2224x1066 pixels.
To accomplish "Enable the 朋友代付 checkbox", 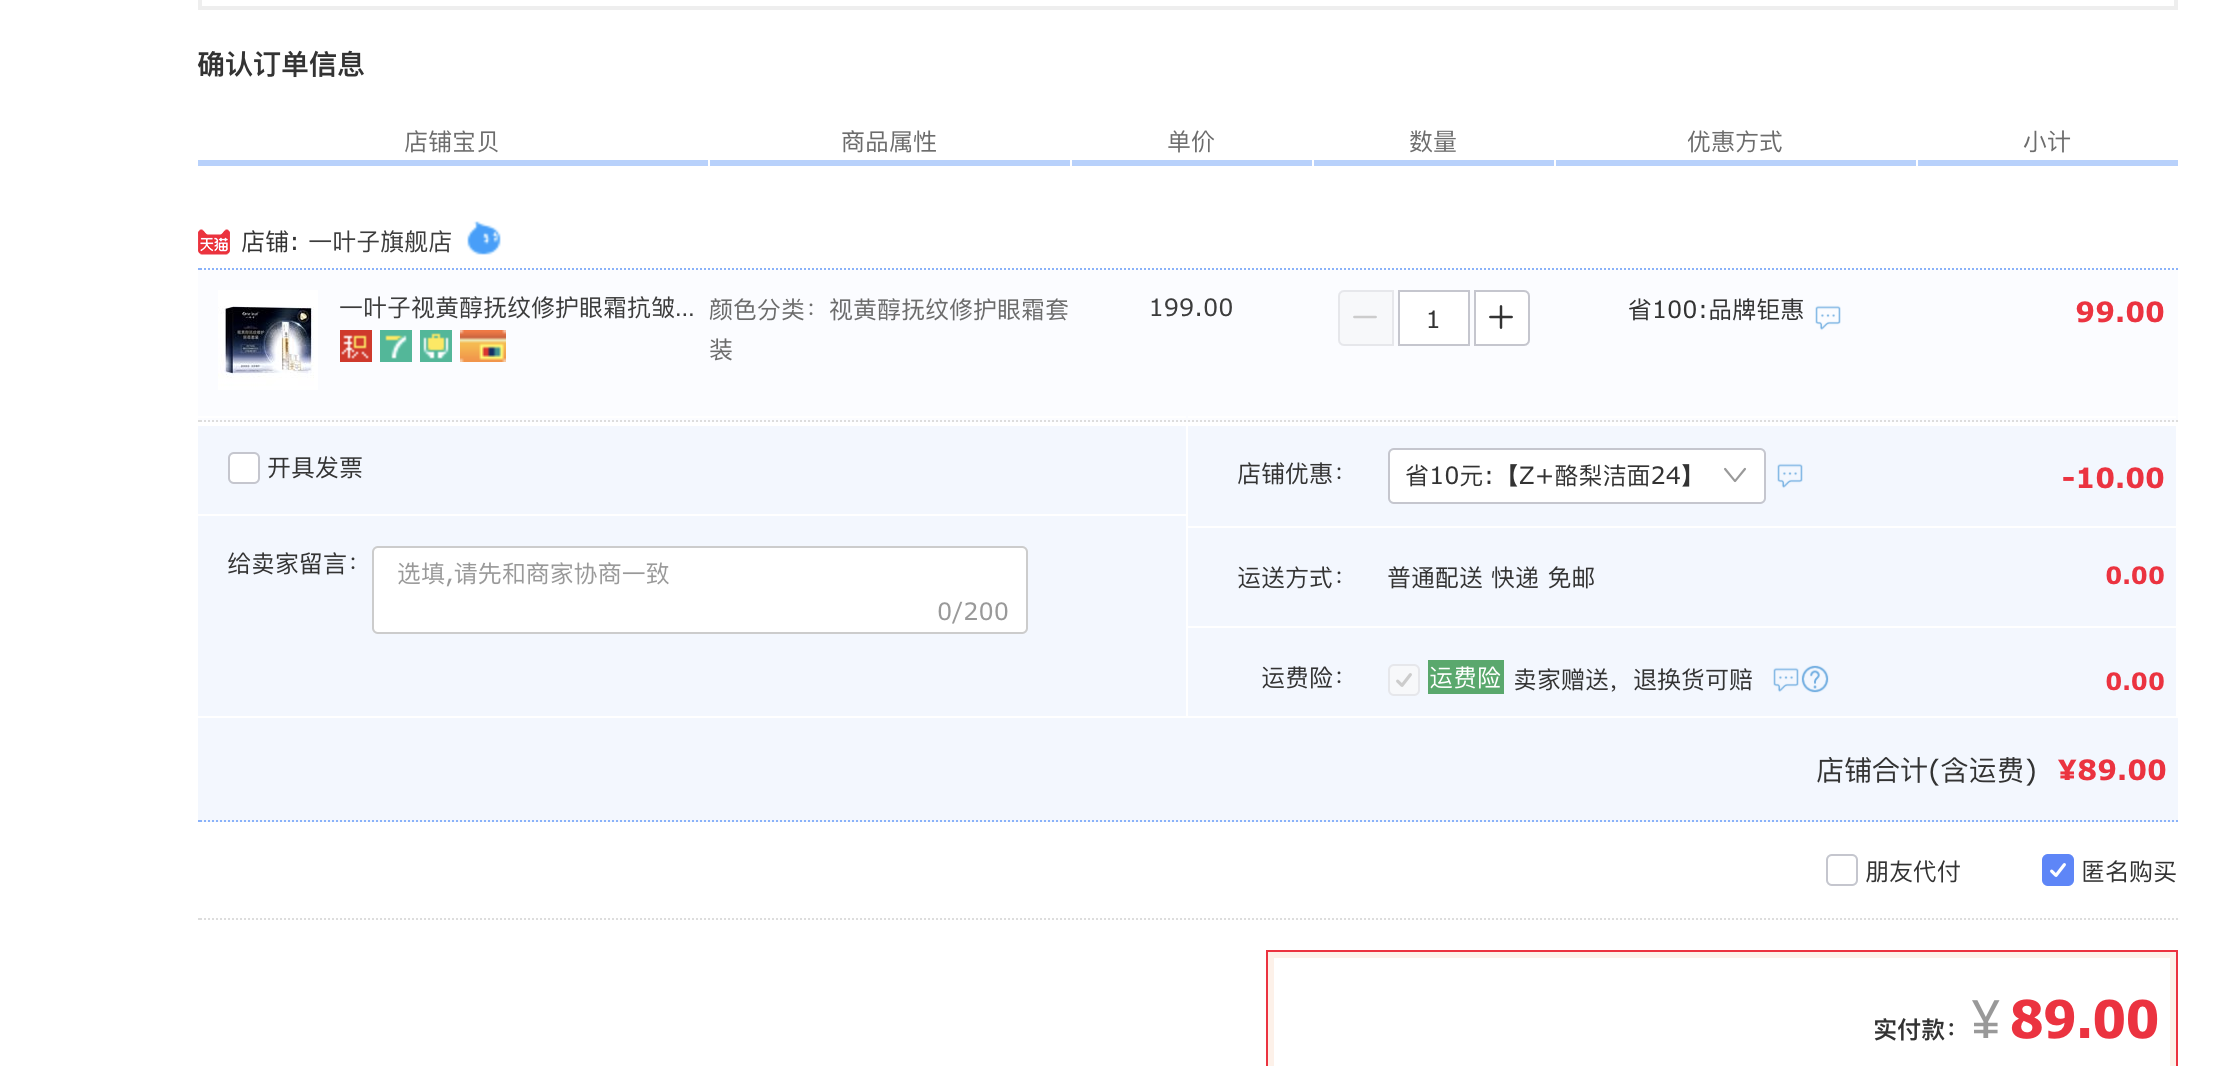I will click(1842, 870).
